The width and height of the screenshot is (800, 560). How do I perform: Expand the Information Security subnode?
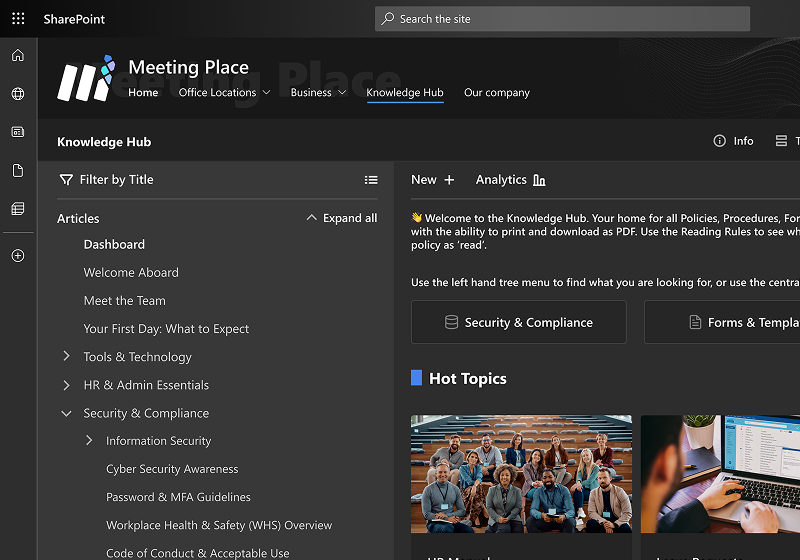click(x=89, y=440)
